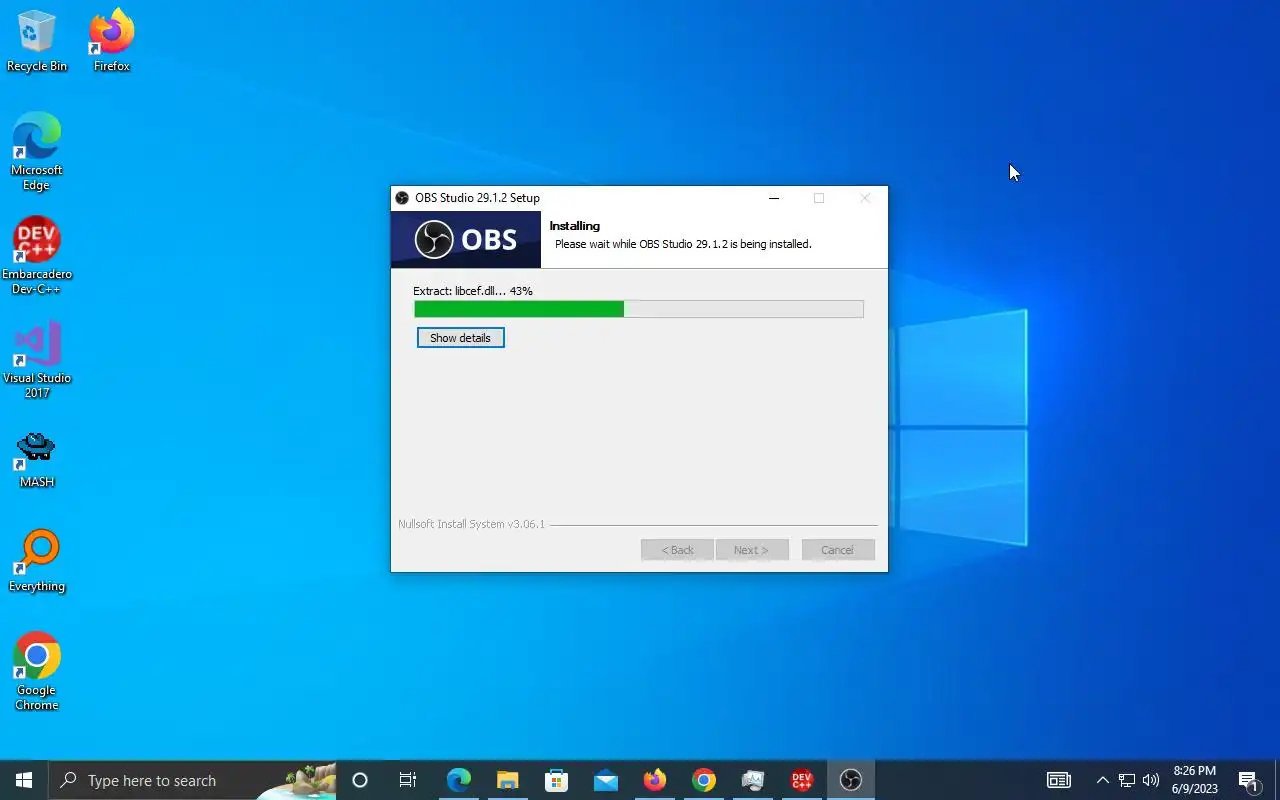Minimize the OBS Studio Setup window
The width and height of the screenshot is (1280, 800).
pos(773,198)
